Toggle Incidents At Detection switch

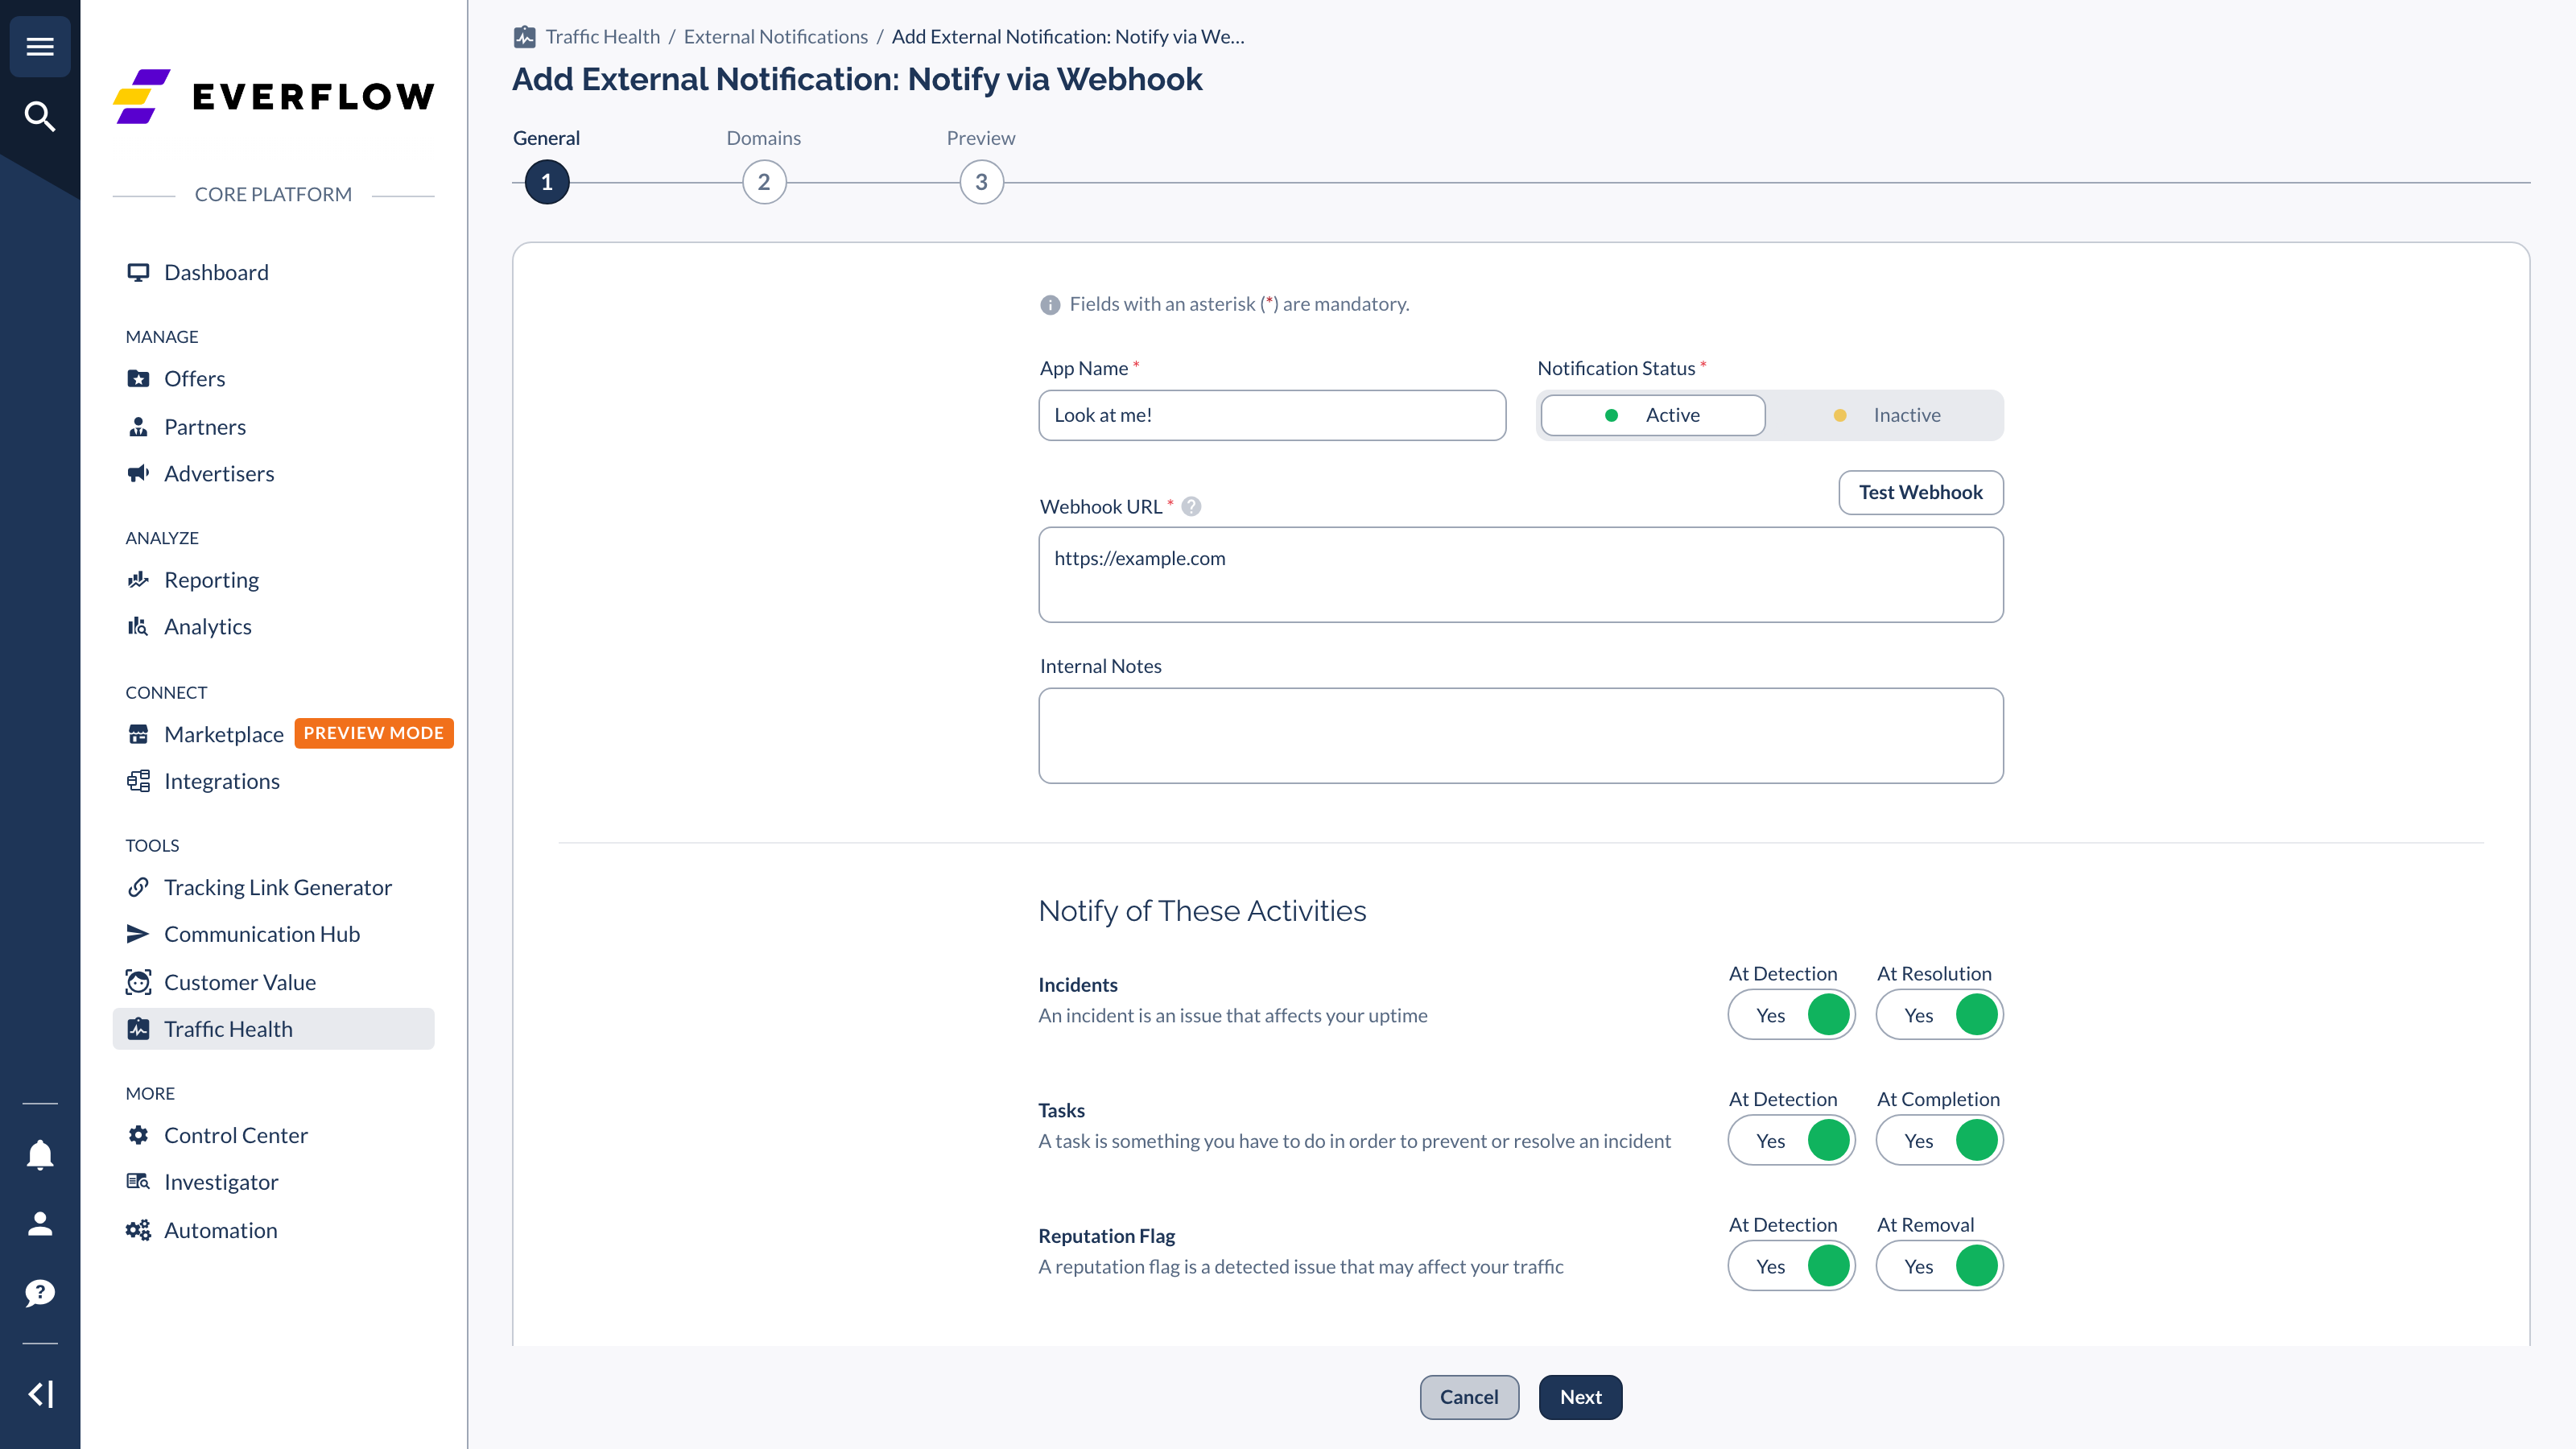click(x=1792, y=1016)
